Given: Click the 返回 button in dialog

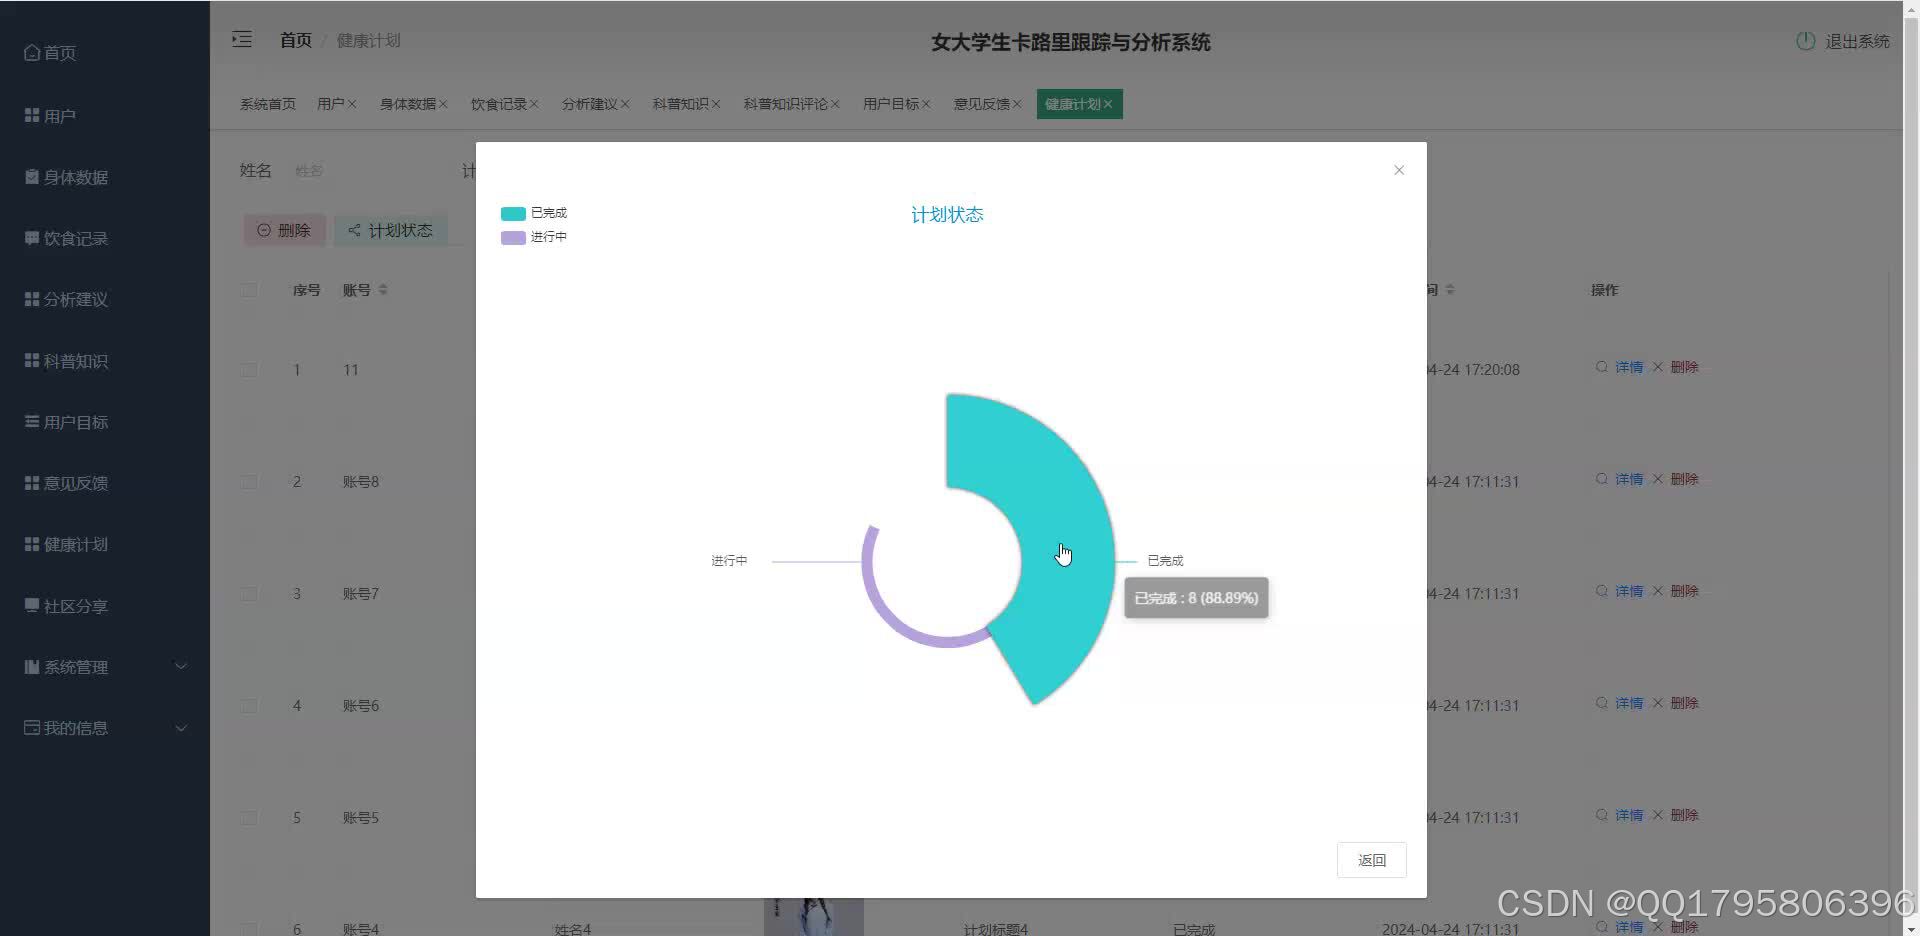Looking at the screenshot, I should [1371, 860].
